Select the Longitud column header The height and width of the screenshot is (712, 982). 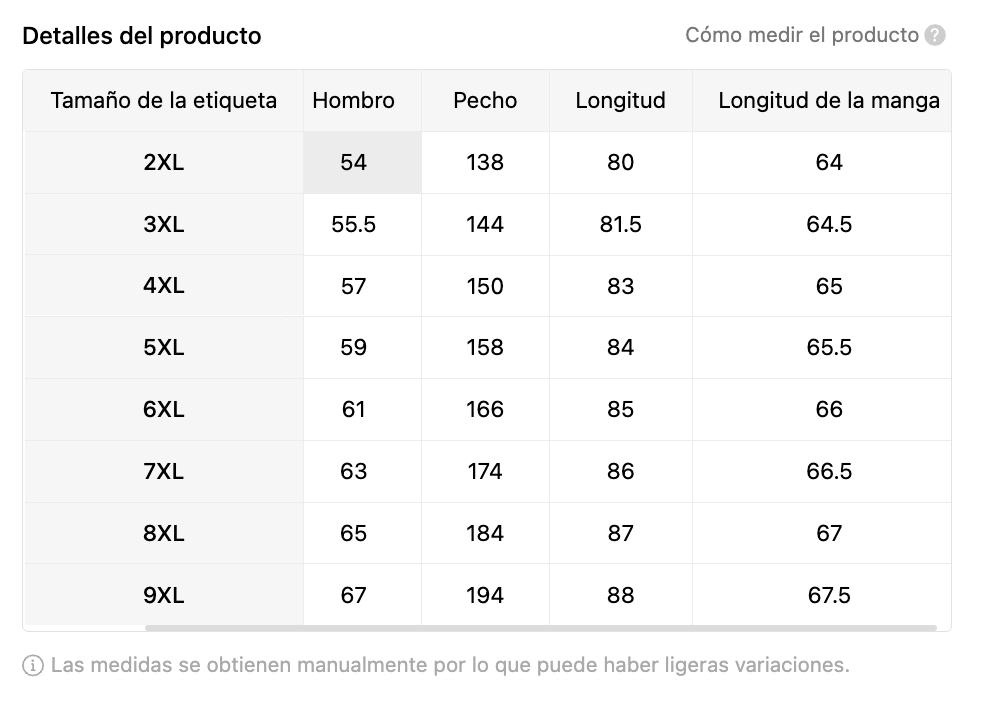[621, 100]
